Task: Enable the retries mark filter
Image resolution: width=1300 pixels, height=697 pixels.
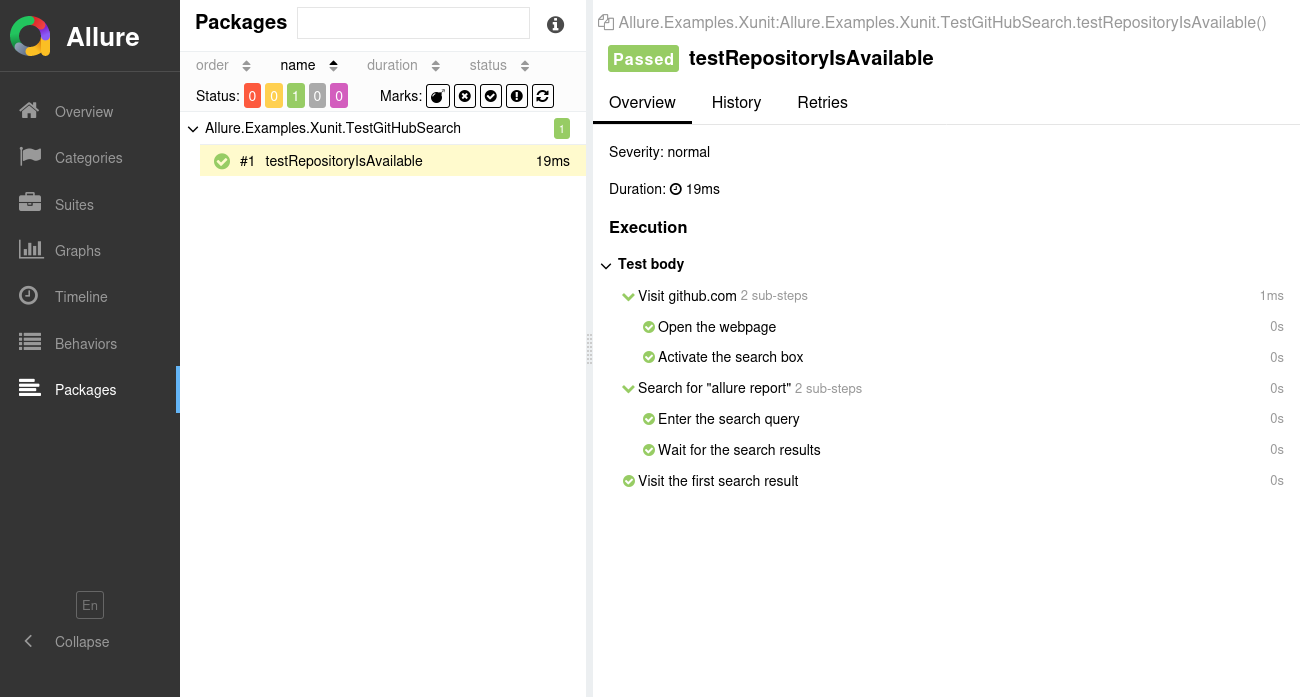Action: pos(542,95)
